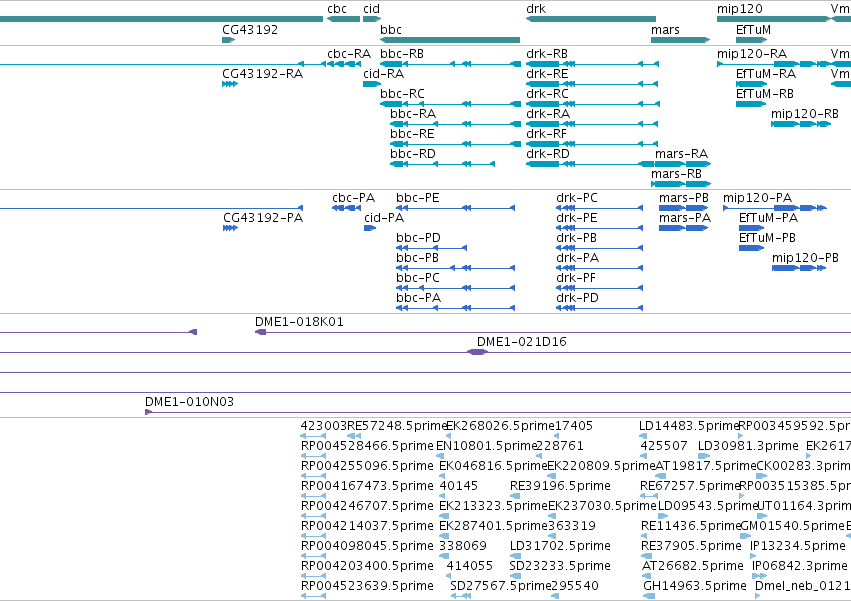This screenshot has width=851, height=601.
Task: Click the bbc-RA transcript label
Action: tap(412, 114)
